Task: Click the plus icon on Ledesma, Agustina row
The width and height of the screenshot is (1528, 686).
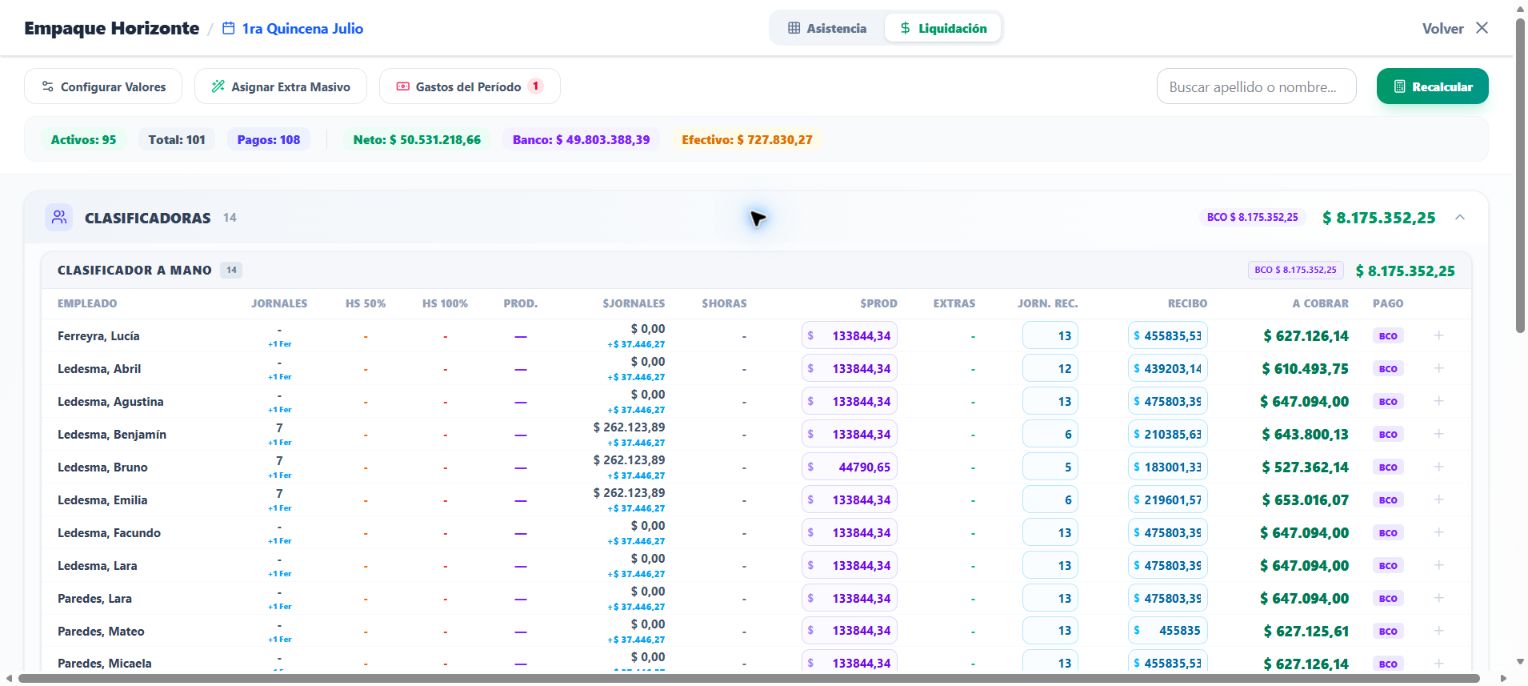Action: [1439, 401]
